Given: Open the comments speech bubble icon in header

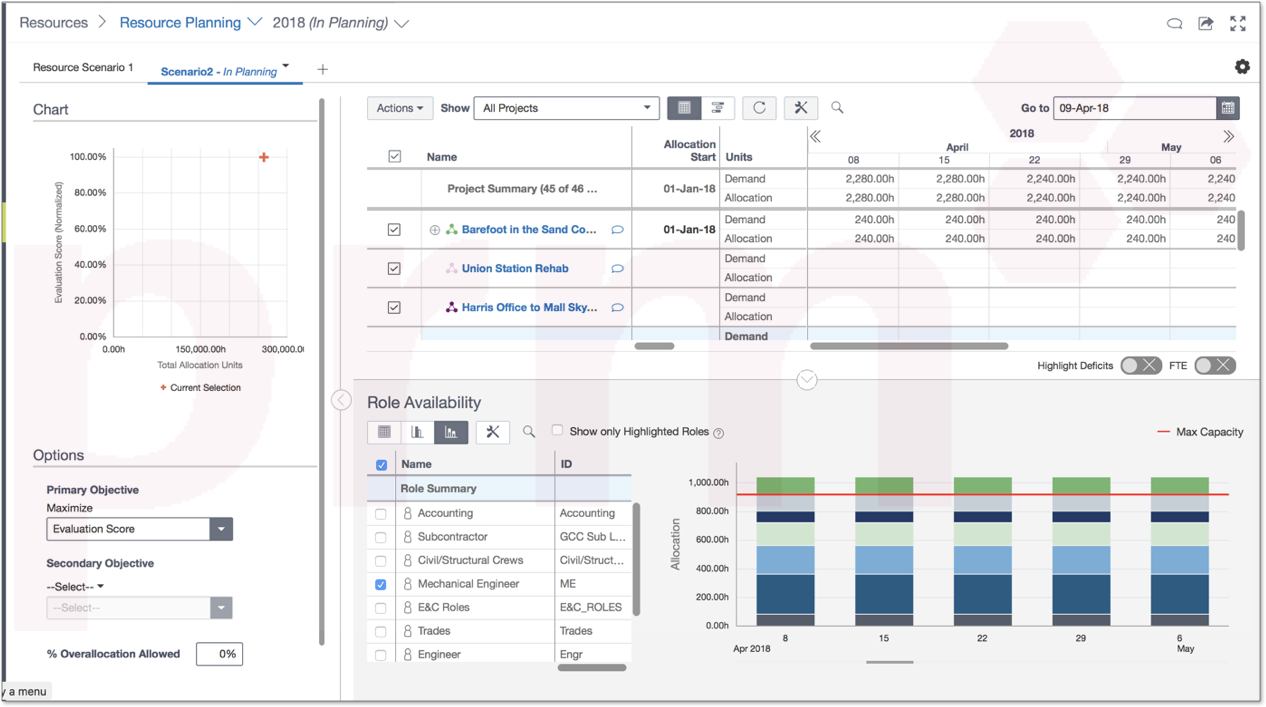Looking at the screenshot, I should [1175, 23].
